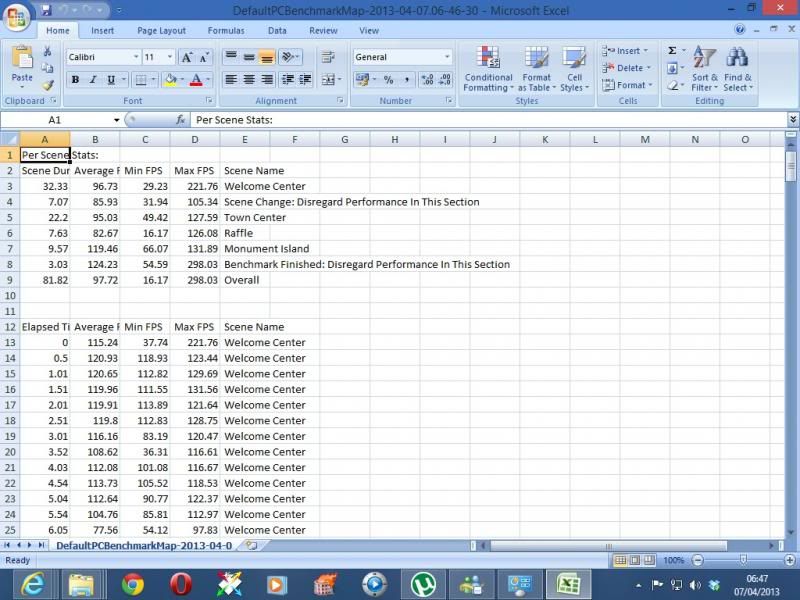Click the Cut scissors icon

tap(47, 52)
